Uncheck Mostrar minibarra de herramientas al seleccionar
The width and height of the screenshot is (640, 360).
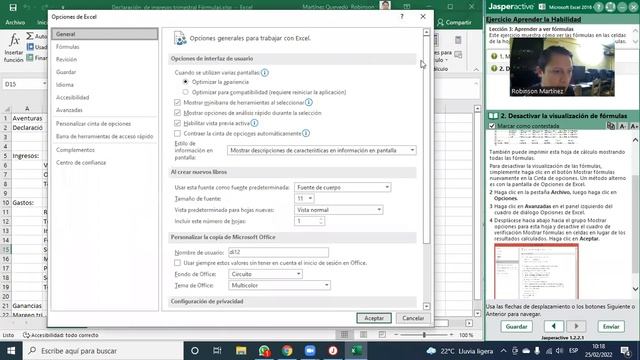[x=177, y=102]
